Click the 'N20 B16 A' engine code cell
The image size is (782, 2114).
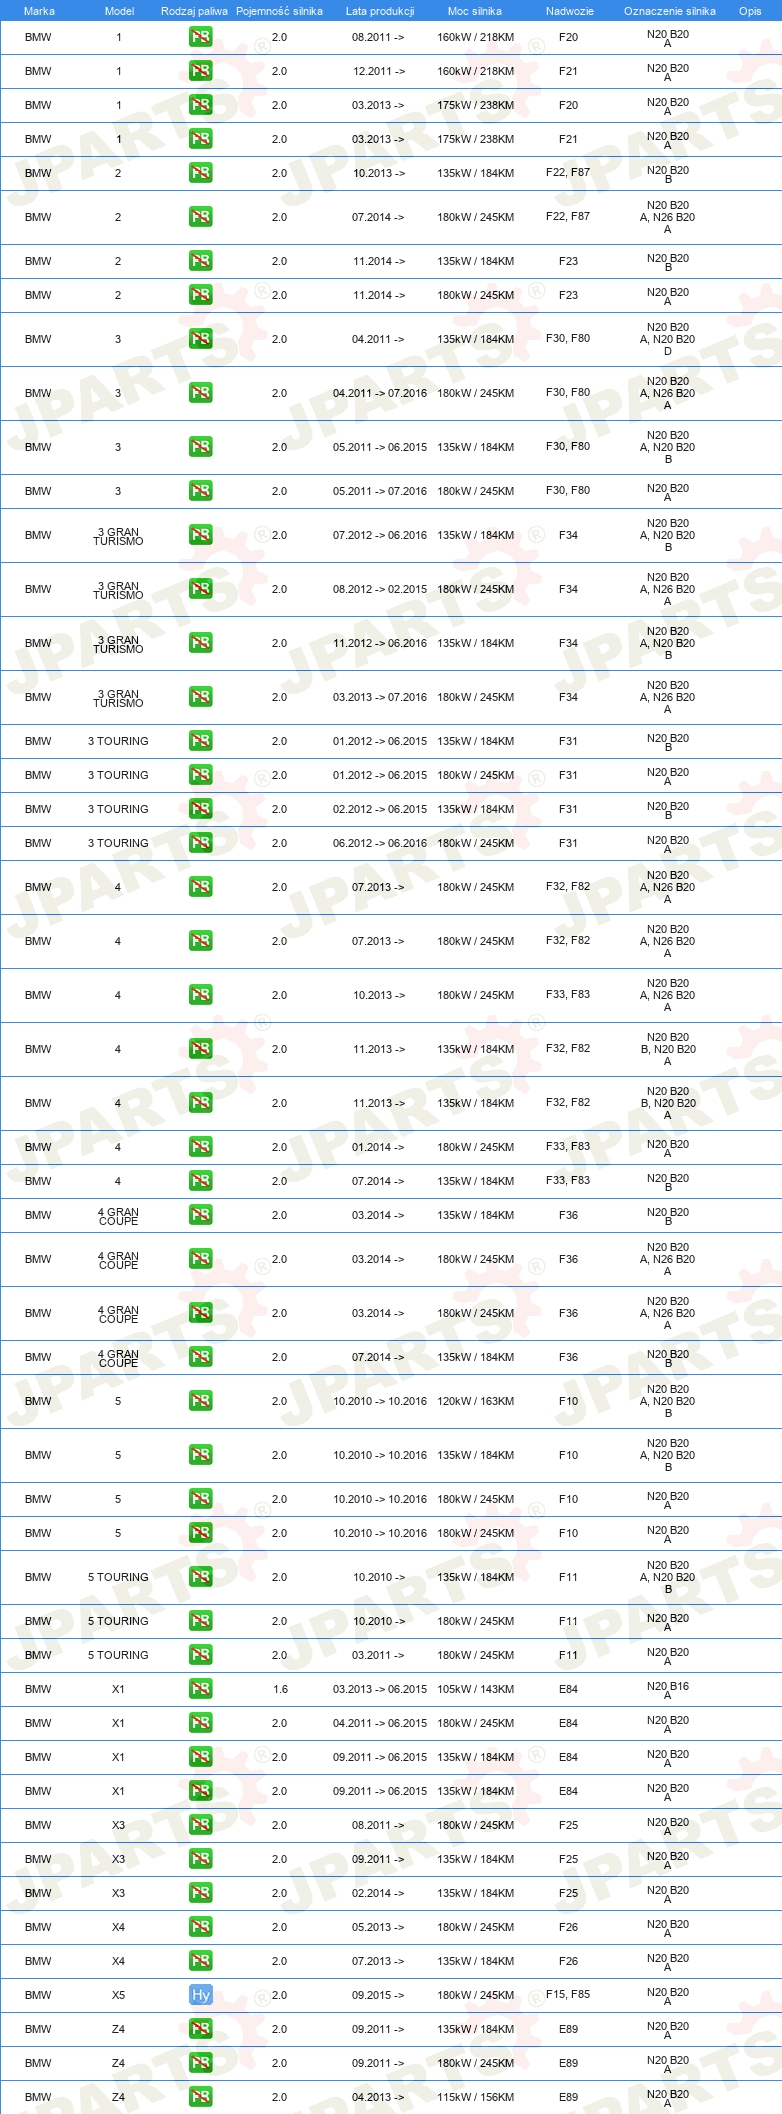pyautogui.click(x=667, y=1690)
